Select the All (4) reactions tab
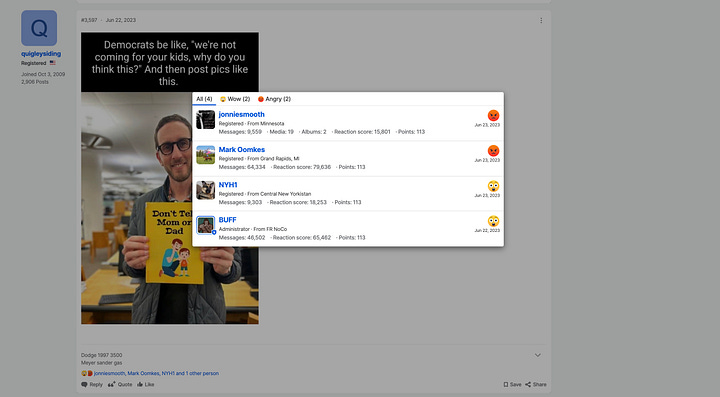720x397 pixels. tap(204, 99)
